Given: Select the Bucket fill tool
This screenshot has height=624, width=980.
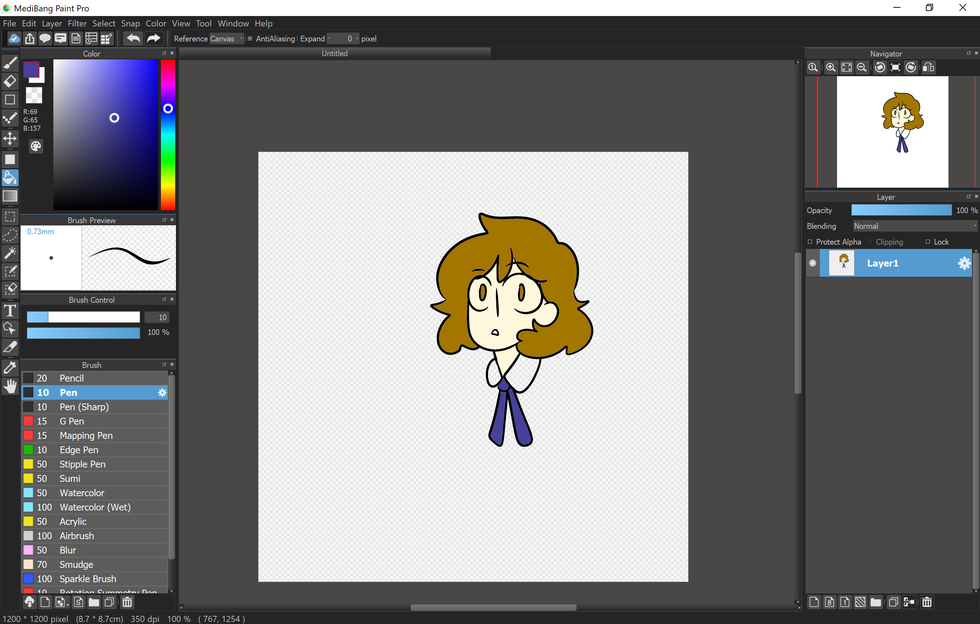Looking at the screenshot, I should (x=10, y=178).
